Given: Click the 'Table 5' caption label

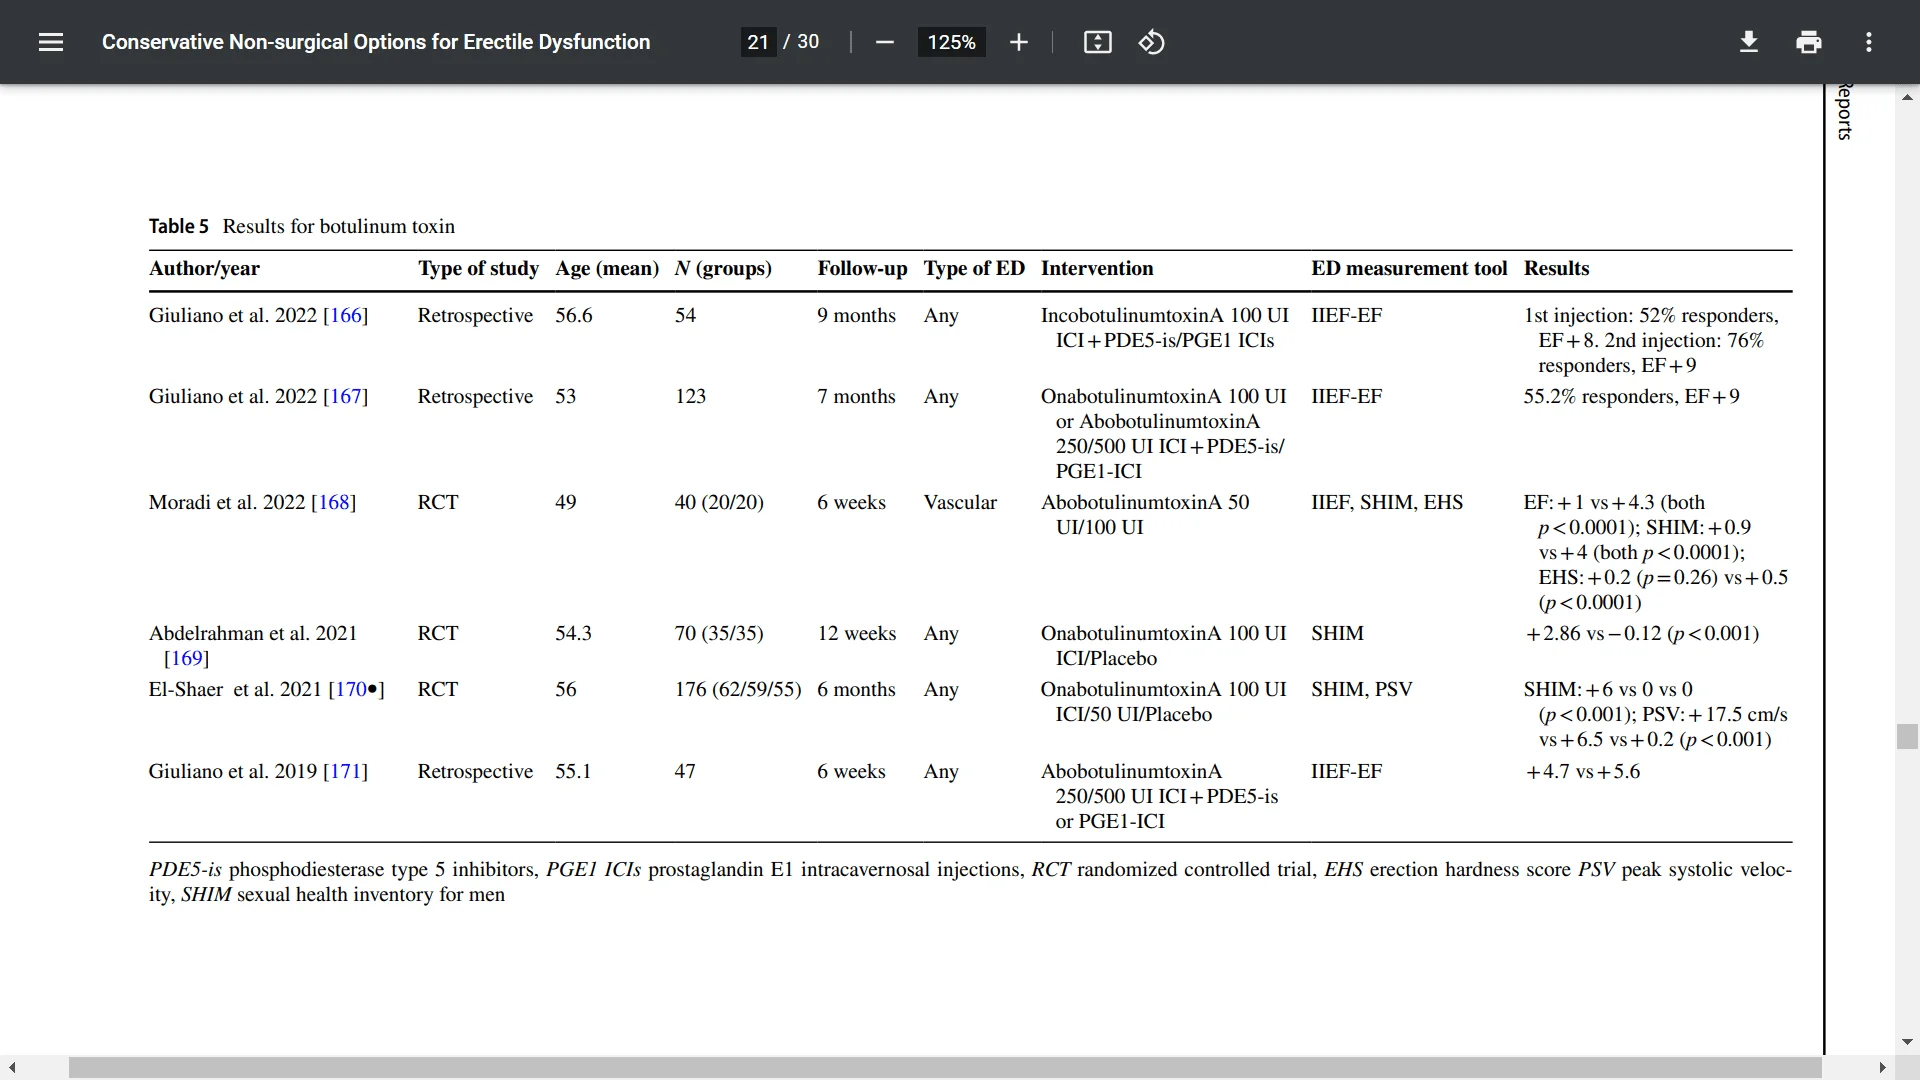Looking at the screenshot, I should (x=179, y=226).
